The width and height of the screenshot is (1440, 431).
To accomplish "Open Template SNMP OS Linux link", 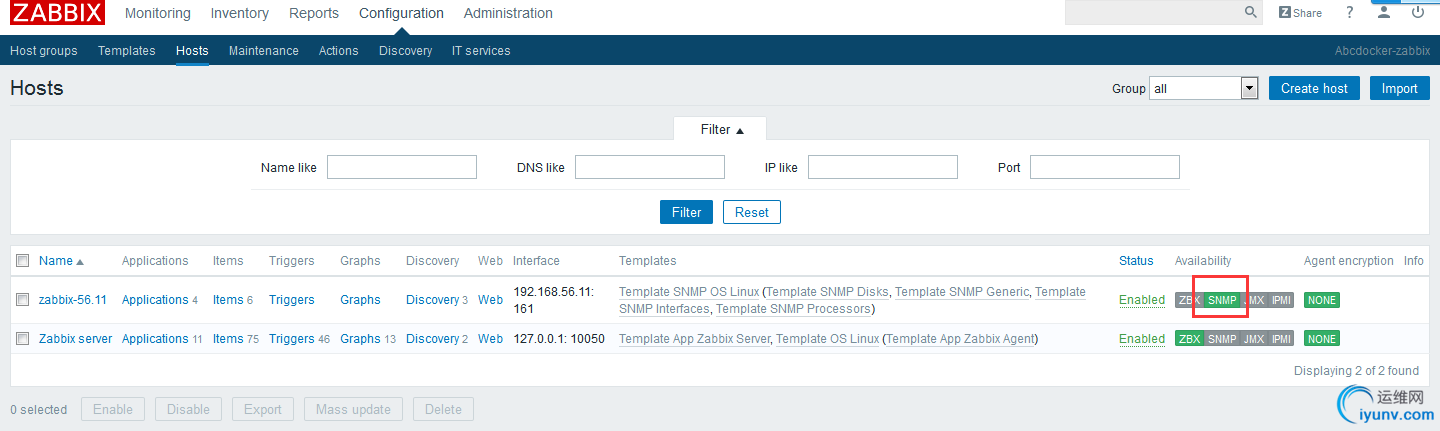I will coord(688,292).
